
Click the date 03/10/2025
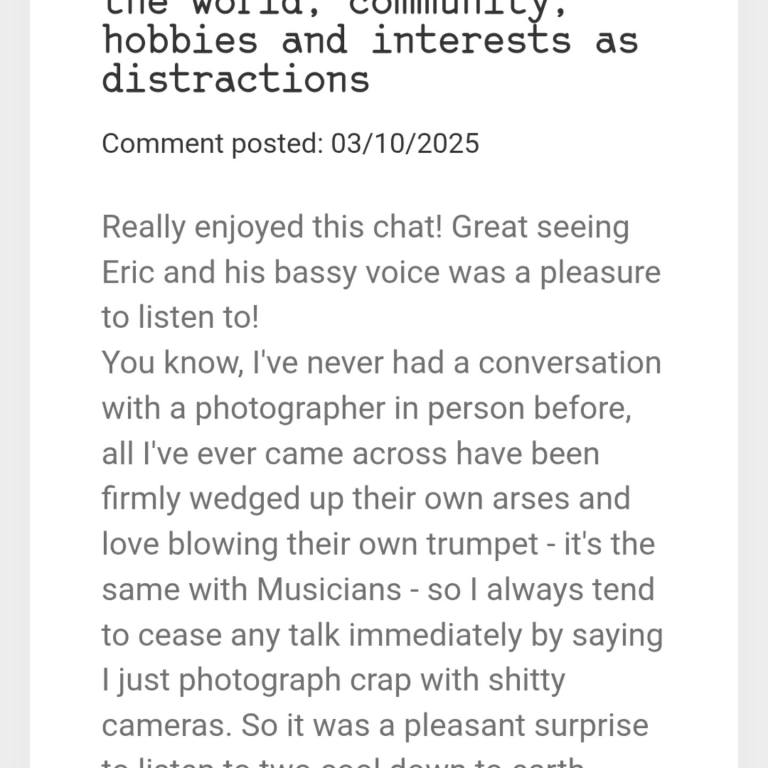coord(405,143)
